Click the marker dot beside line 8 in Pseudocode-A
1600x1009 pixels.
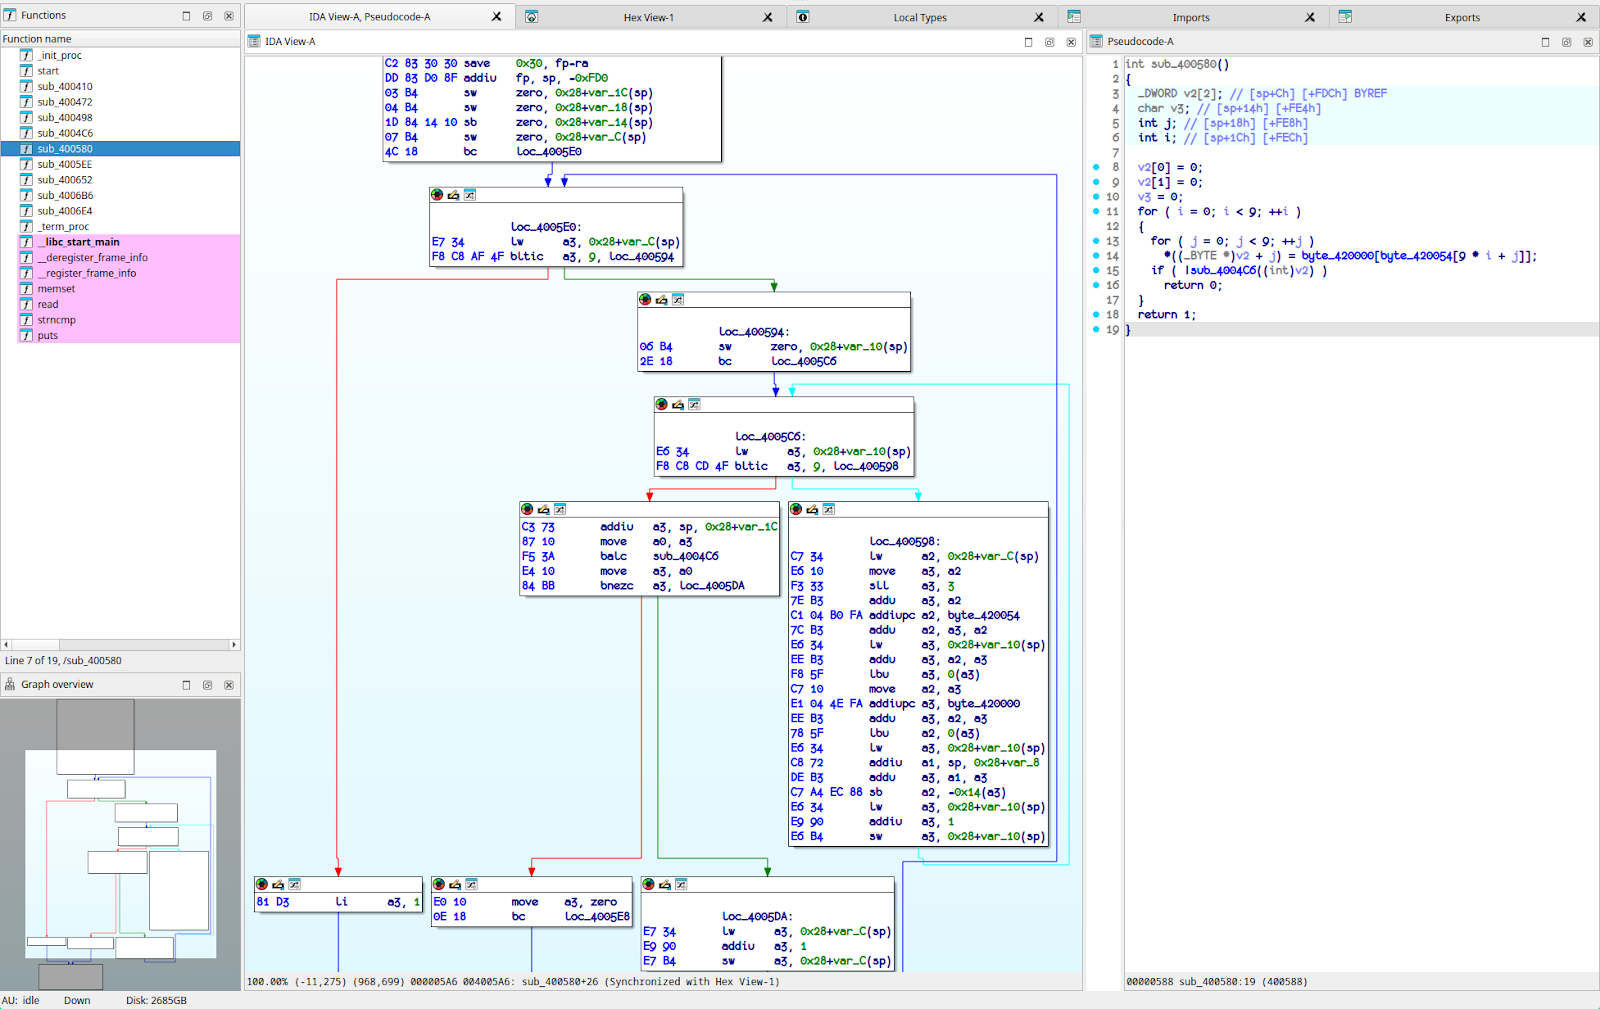coord(1096,167)
